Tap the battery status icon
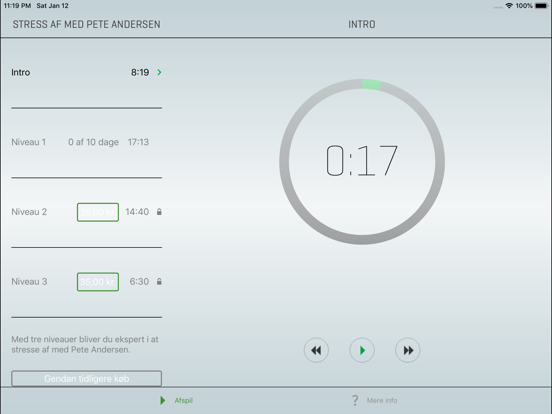The height and width of the screenshot is (414, 552). click(x=541, y=6)
